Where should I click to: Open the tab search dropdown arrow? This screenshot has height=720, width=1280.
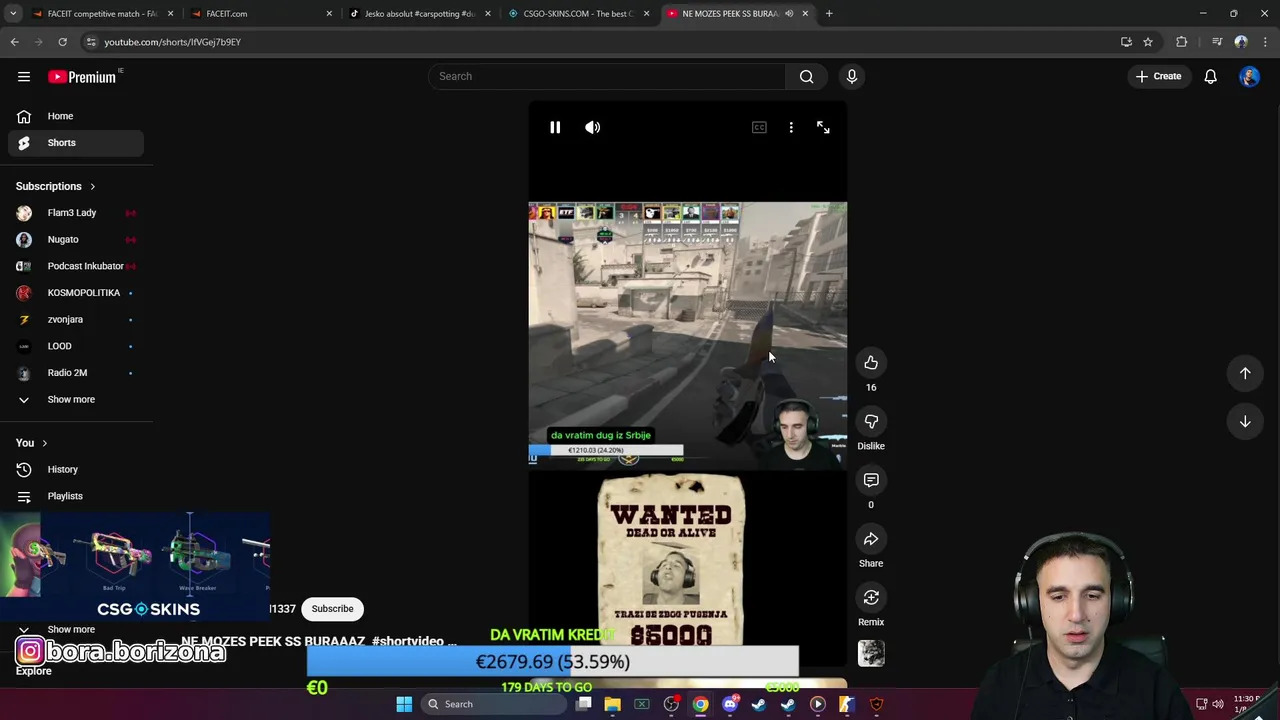click(13, 14)
